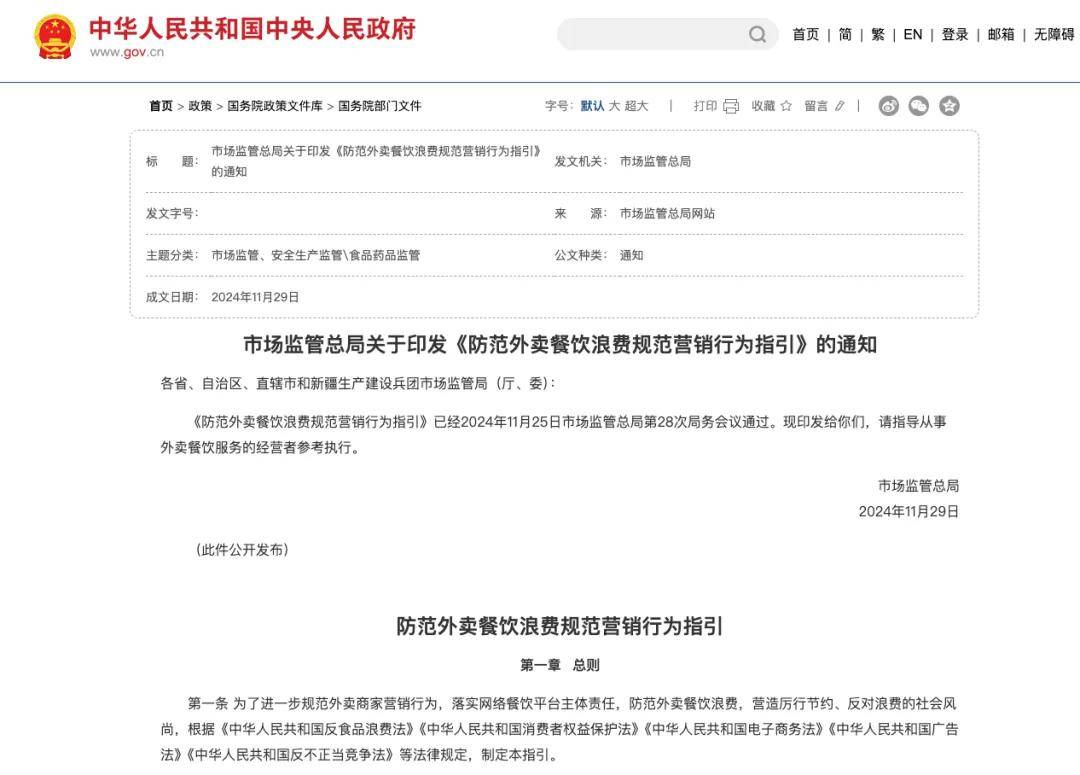Share article via the WeChat icon
This screenshot has width=1080, height=775.
point(919,106)
